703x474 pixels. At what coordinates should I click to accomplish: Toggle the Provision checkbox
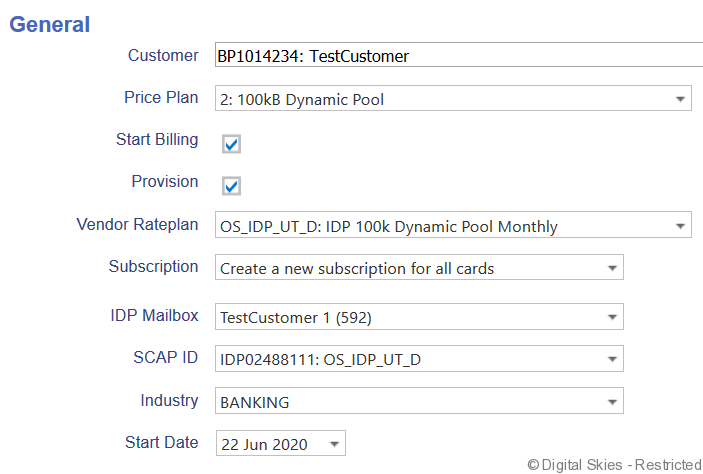pos(231,186)
